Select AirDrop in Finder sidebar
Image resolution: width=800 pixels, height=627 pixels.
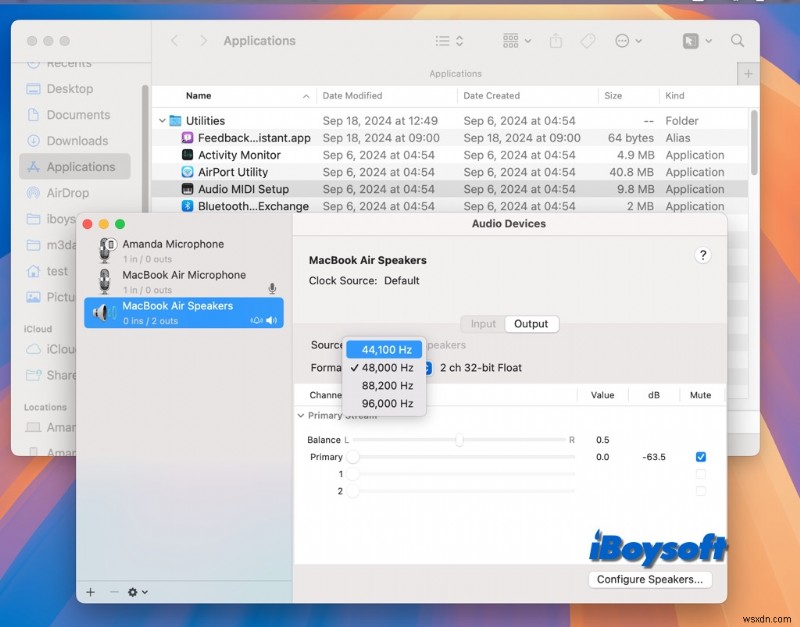(74, 193)
